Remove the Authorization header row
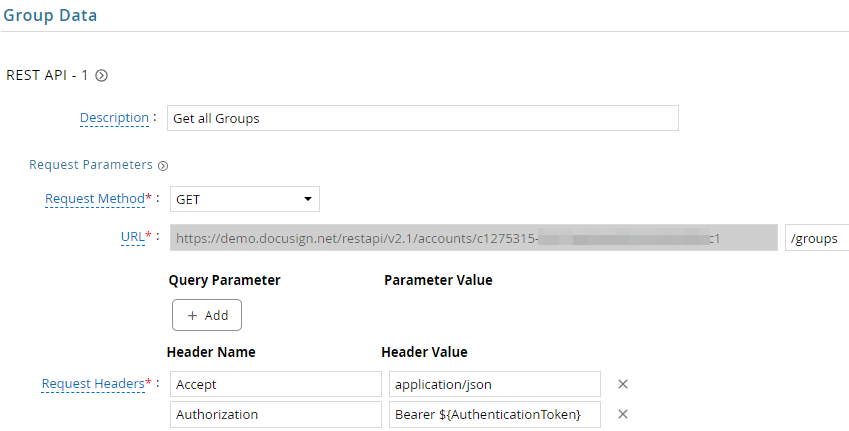This screenshot has height=431, width=849. pos(623,414)
